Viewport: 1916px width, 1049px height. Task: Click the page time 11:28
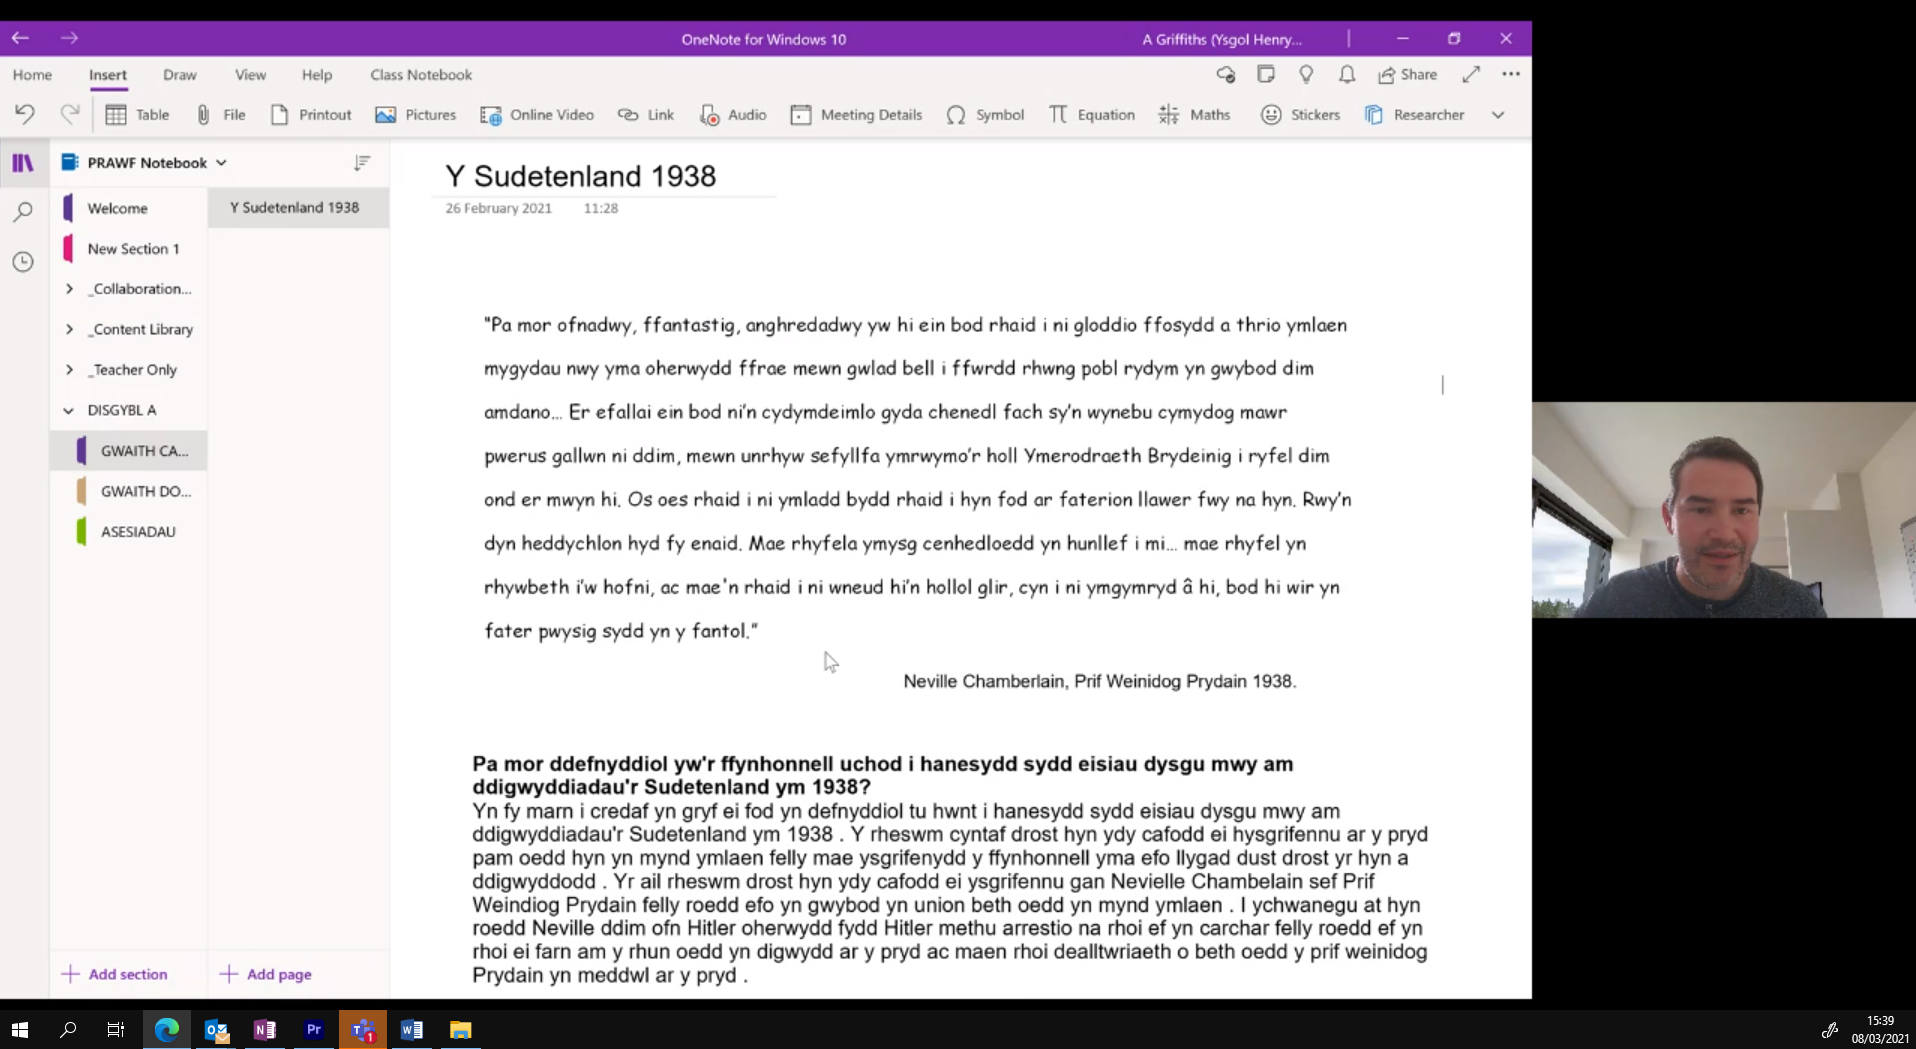[x=601, y=208]
